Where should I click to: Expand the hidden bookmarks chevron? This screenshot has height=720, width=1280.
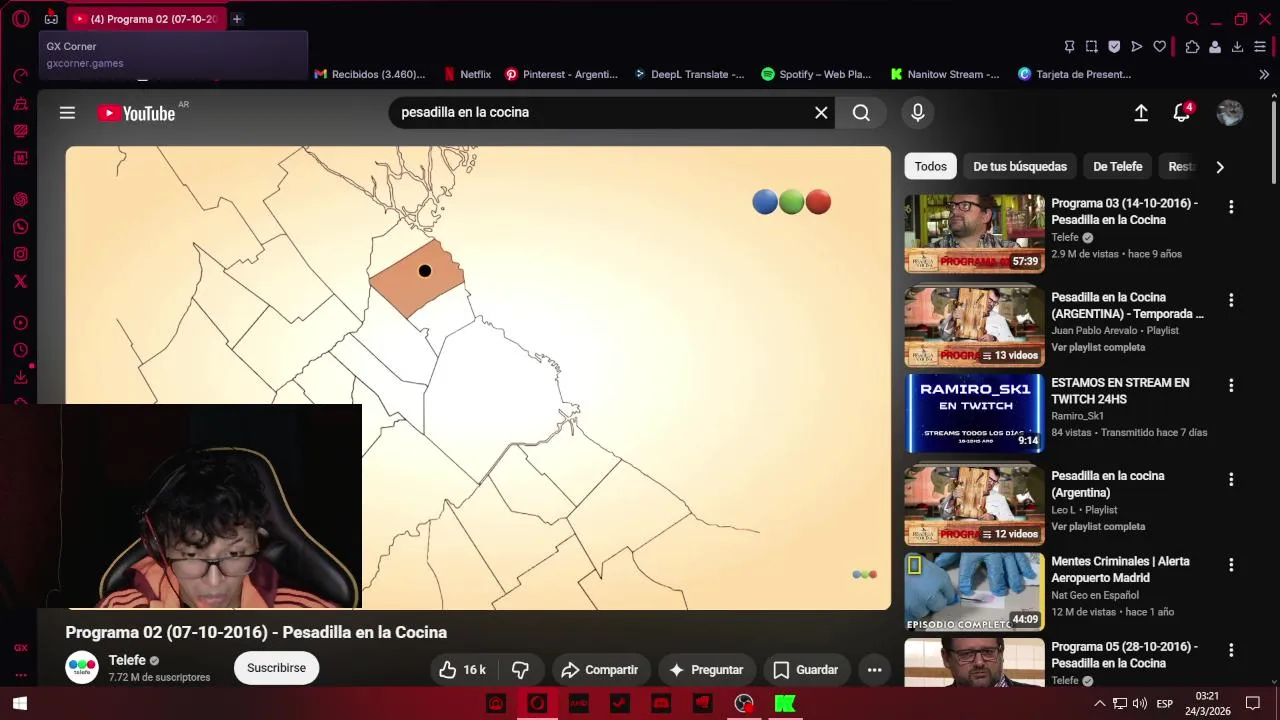click(x=1264, y=74)
